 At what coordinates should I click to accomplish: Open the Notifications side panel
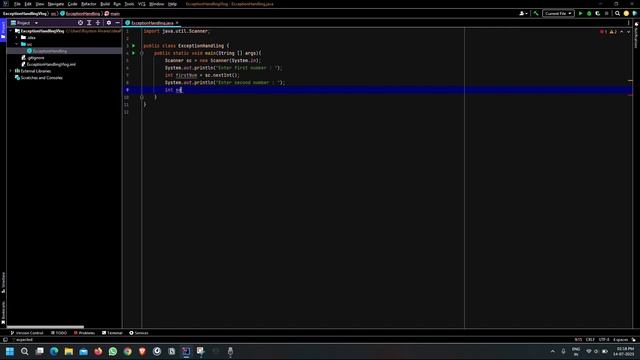pyautogui.click(x=636, y=36)
